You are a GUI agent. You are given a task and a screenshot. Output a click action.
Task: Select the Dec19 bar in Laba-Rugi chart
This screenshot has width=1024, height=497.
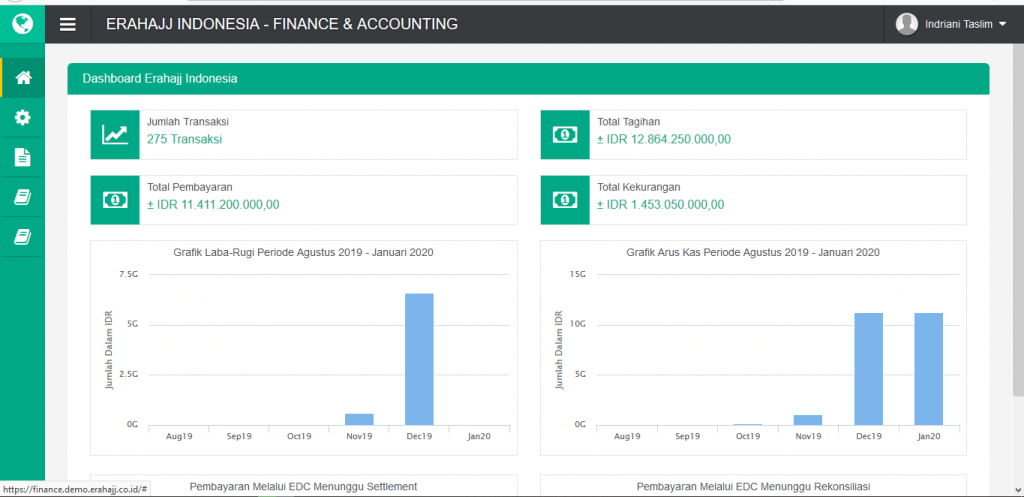[419, 359]
